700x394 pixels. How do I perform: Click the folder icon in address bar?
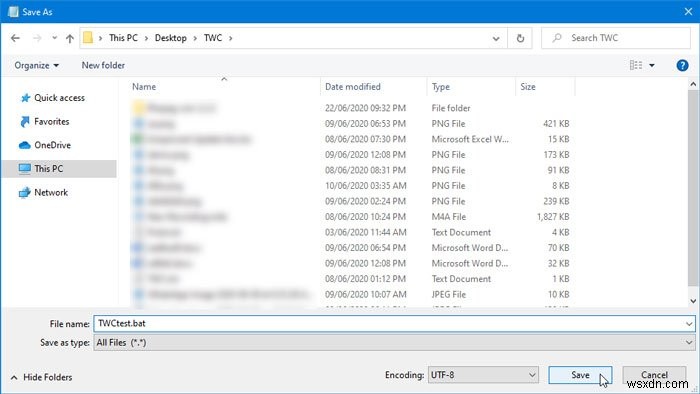pyautogui.click(x=88, y=38)
